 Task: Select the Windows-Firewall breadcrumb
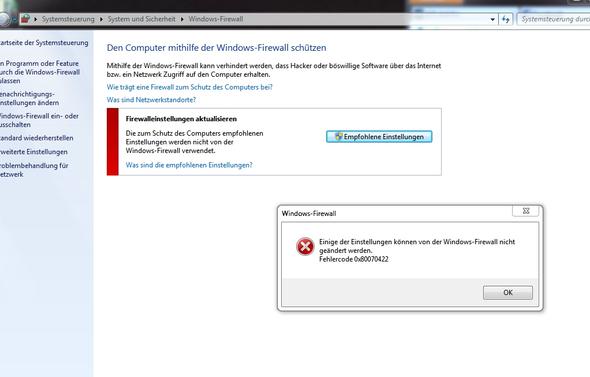(x=216, y=19)
